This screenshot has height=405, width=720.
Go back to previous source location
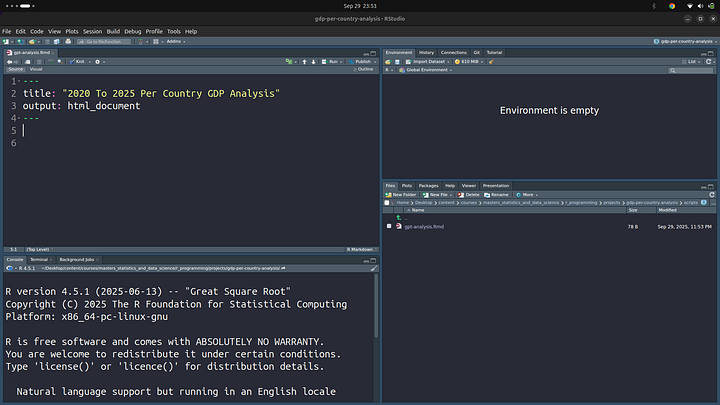9,62
